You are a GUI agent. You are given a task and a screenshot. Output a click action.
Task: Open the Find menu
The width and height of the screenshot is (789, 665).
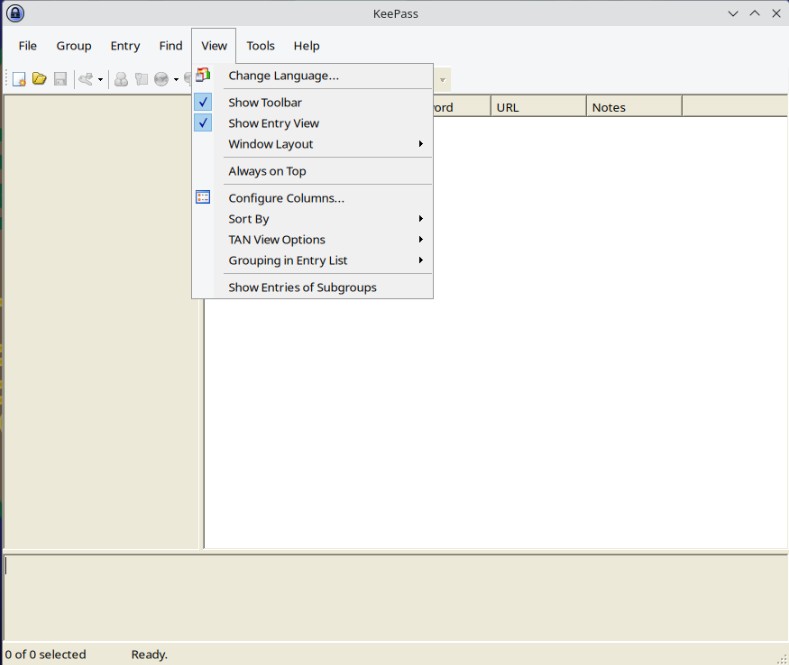(x=171, y=46)
